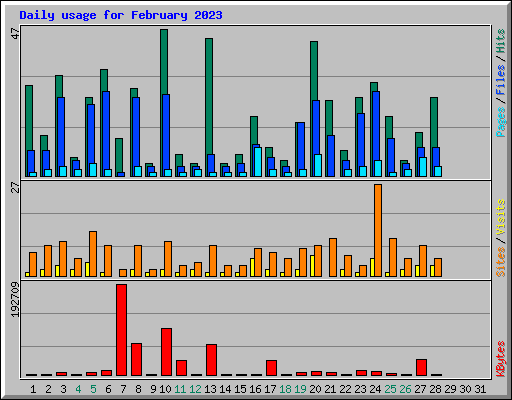Click green weekend day "12" label
Viewport: 512px width, 400px height.
(195, 389)
